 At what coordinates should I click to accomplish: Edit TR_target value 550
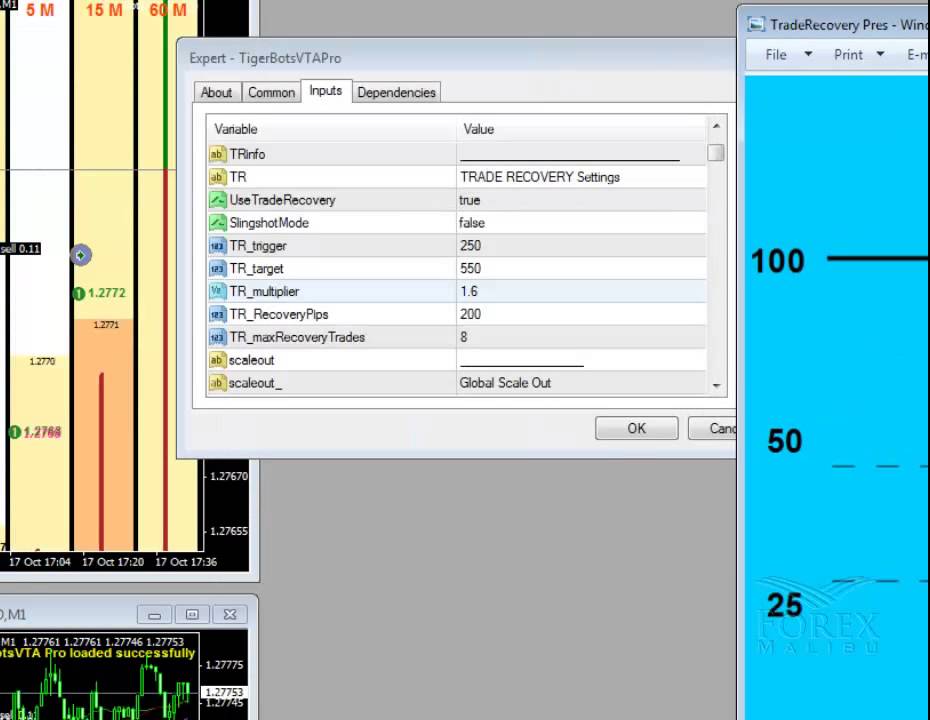pyautogui.click(x=470, y=269)
